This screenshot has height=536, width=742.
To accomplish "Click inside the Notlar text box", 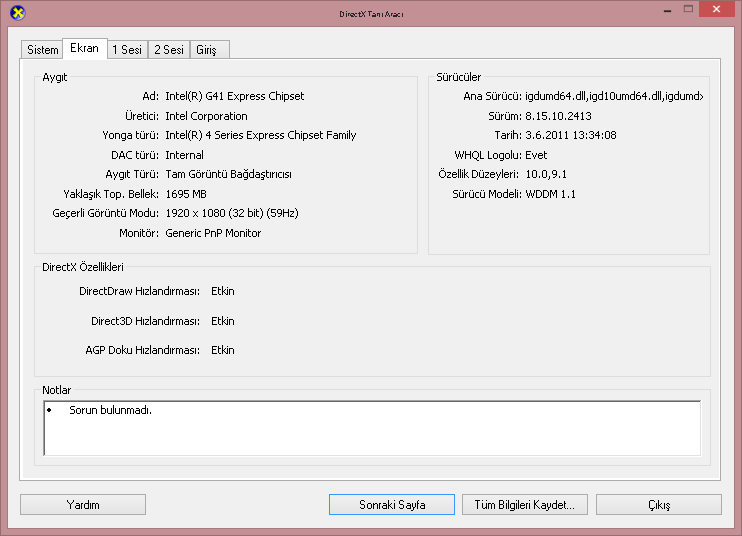I will coord(372,428).
